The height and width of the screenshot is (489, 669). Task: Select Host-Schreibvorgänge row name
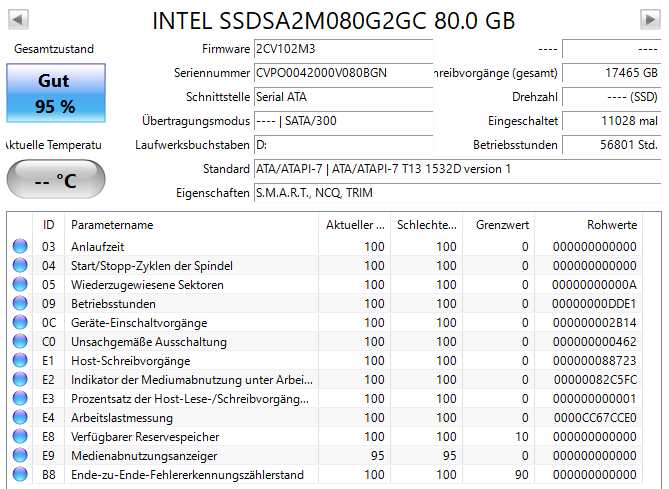[x=131, y=361]
